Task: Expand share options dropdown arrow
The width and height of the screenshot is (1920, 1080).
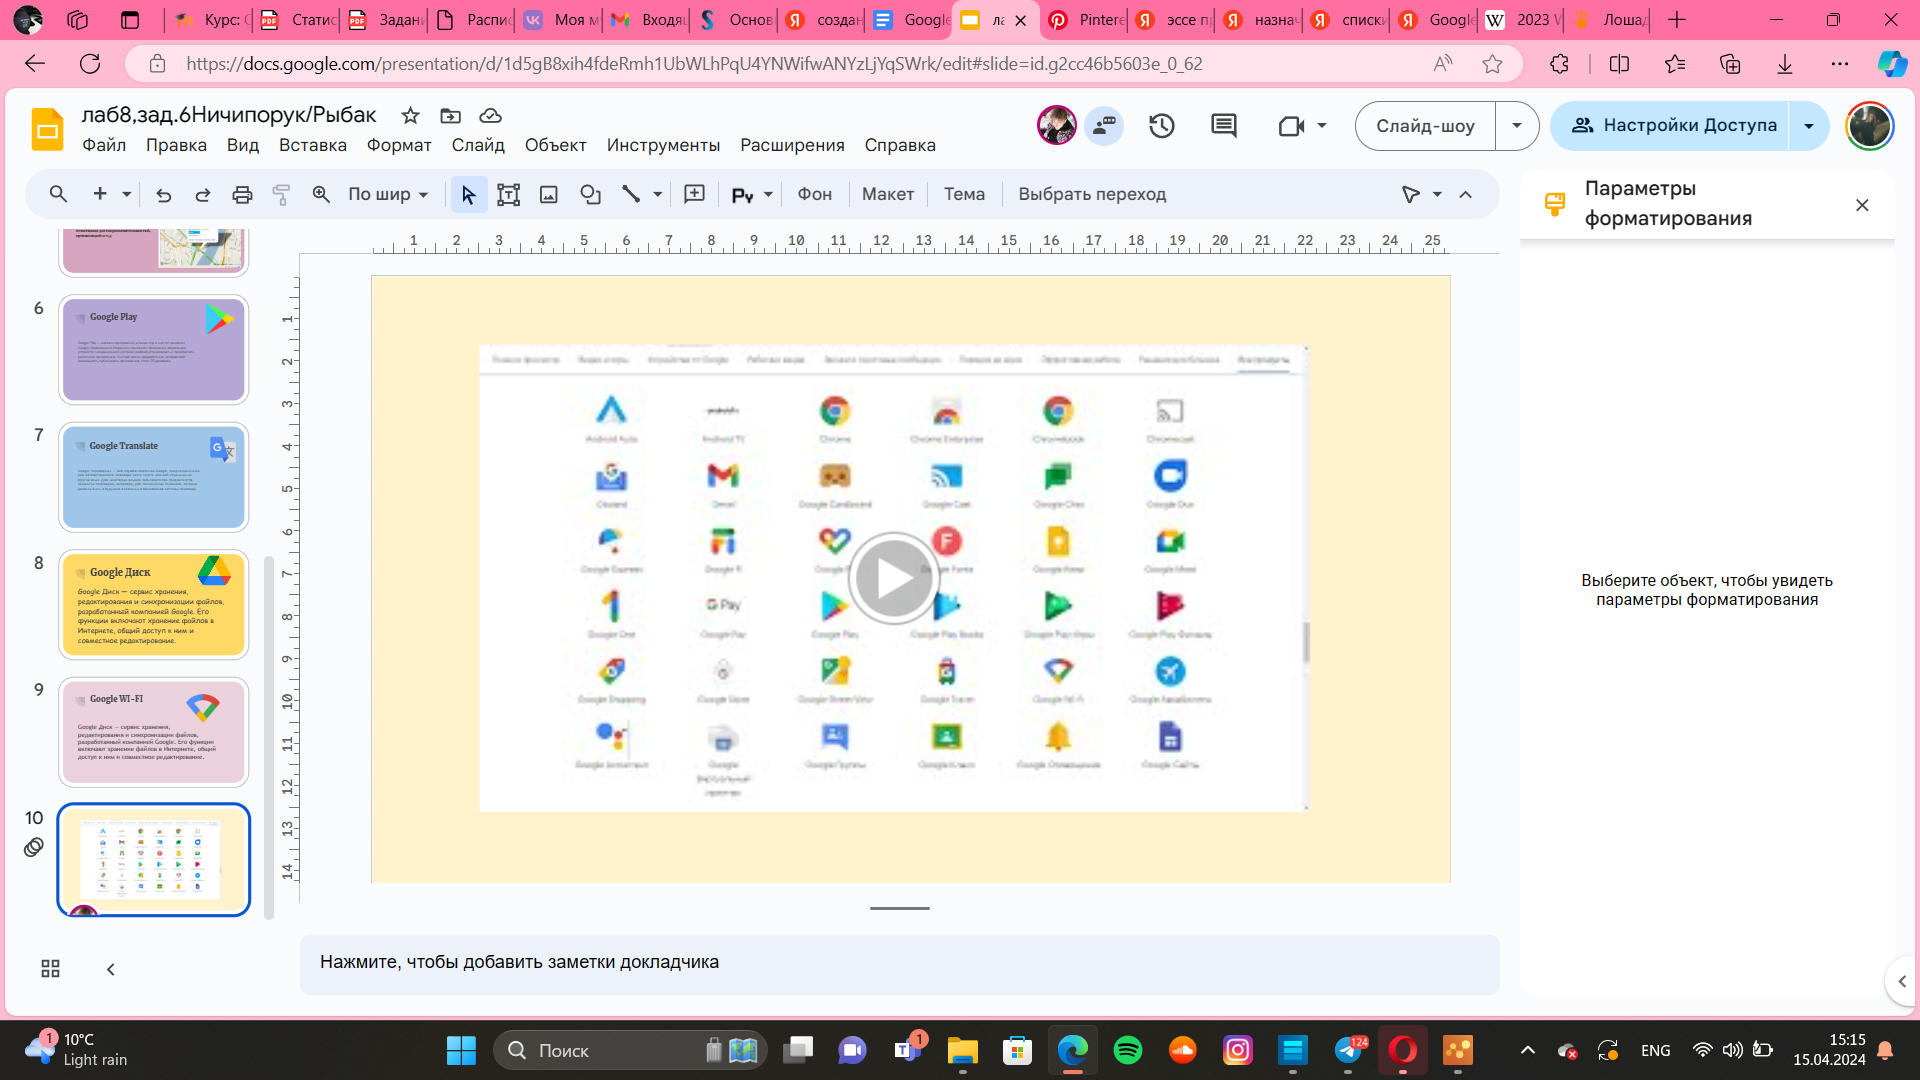Action: coord(1809,126)
